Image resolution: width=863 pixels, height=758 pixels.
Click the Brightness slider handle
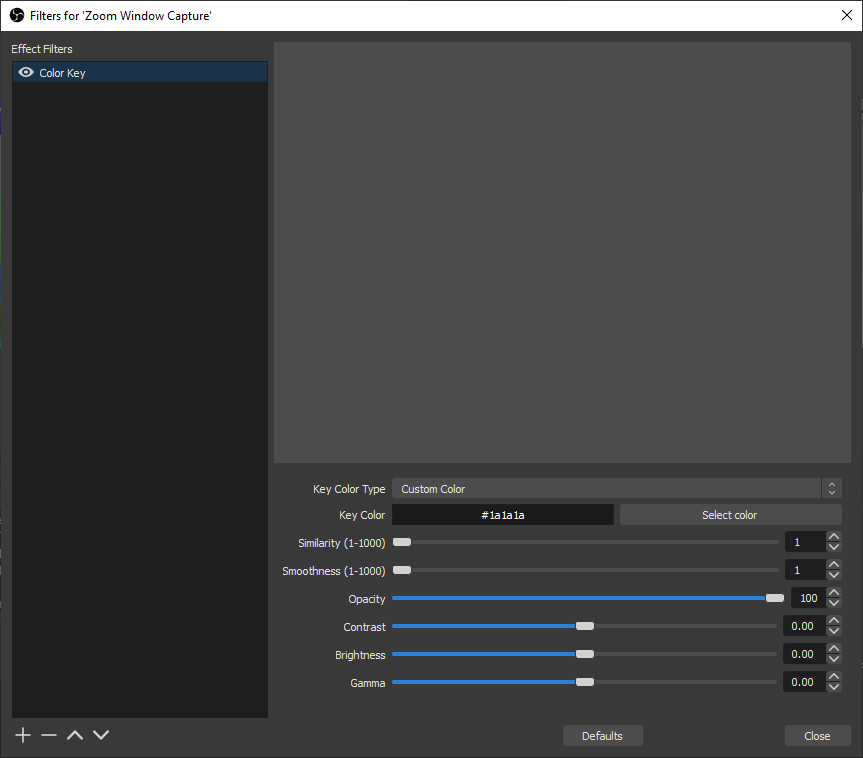point(585,654)
